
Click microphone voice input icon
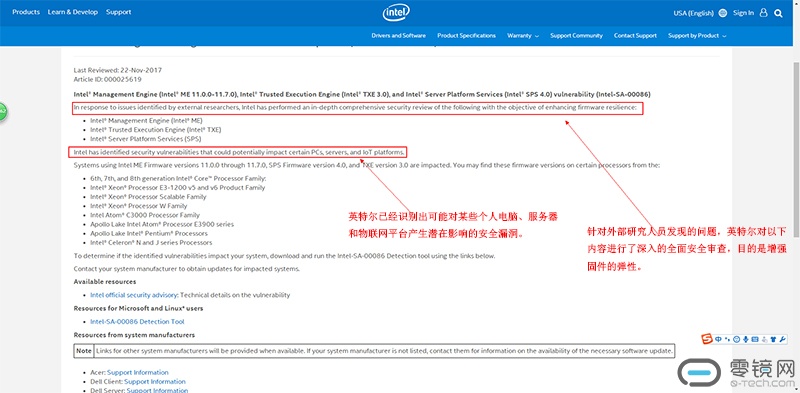coord(746,339)
